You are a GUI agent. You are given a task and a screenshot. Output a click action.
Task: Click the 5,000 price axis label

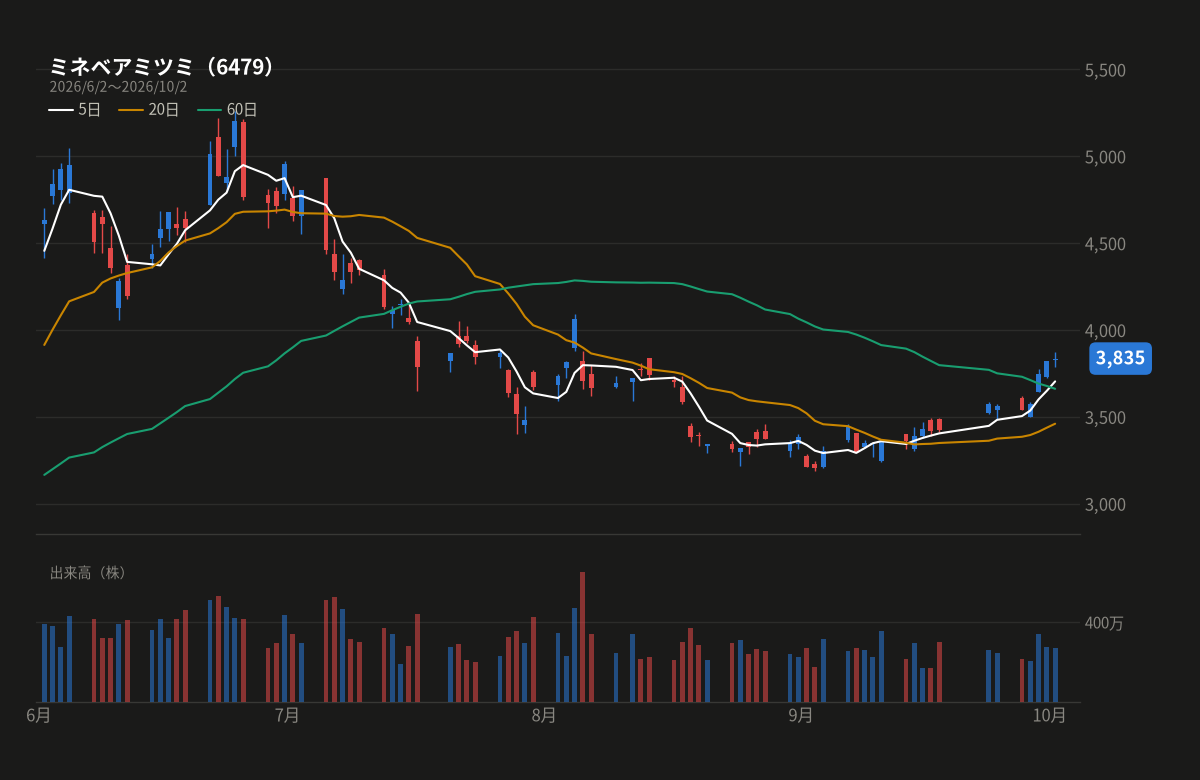coord(1105,157)
